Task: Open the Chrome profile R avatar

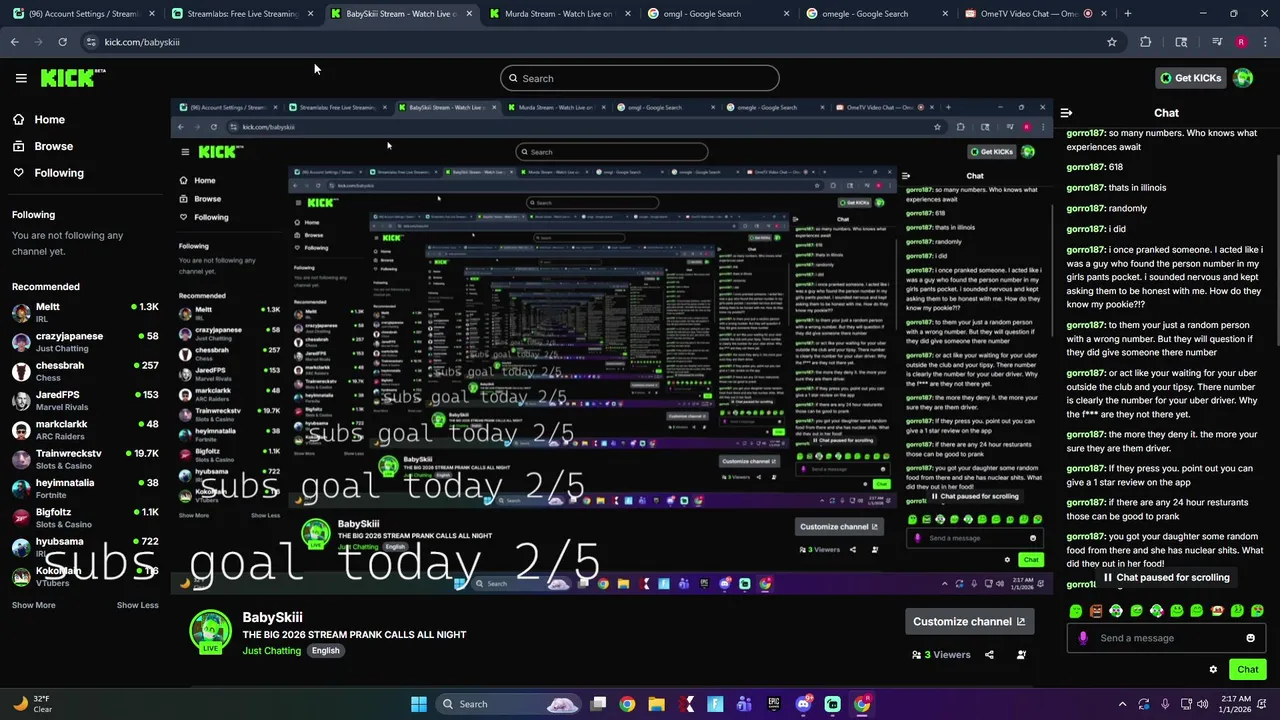Action: coord(1241,42)
